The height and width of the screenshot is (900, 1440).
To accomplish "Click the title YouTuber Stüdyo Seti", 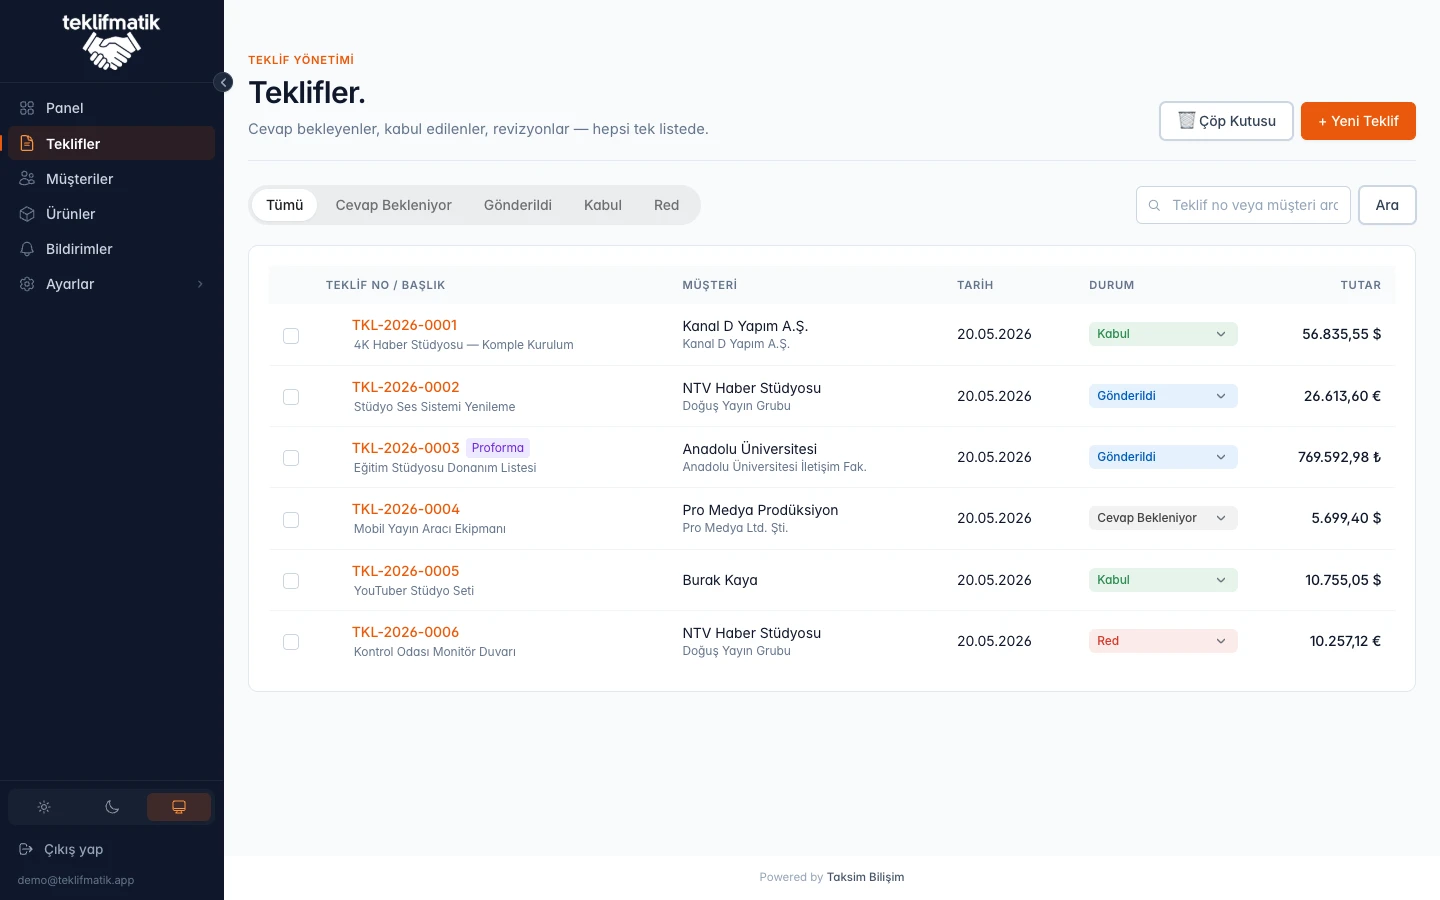I will [x=413, y=591].
